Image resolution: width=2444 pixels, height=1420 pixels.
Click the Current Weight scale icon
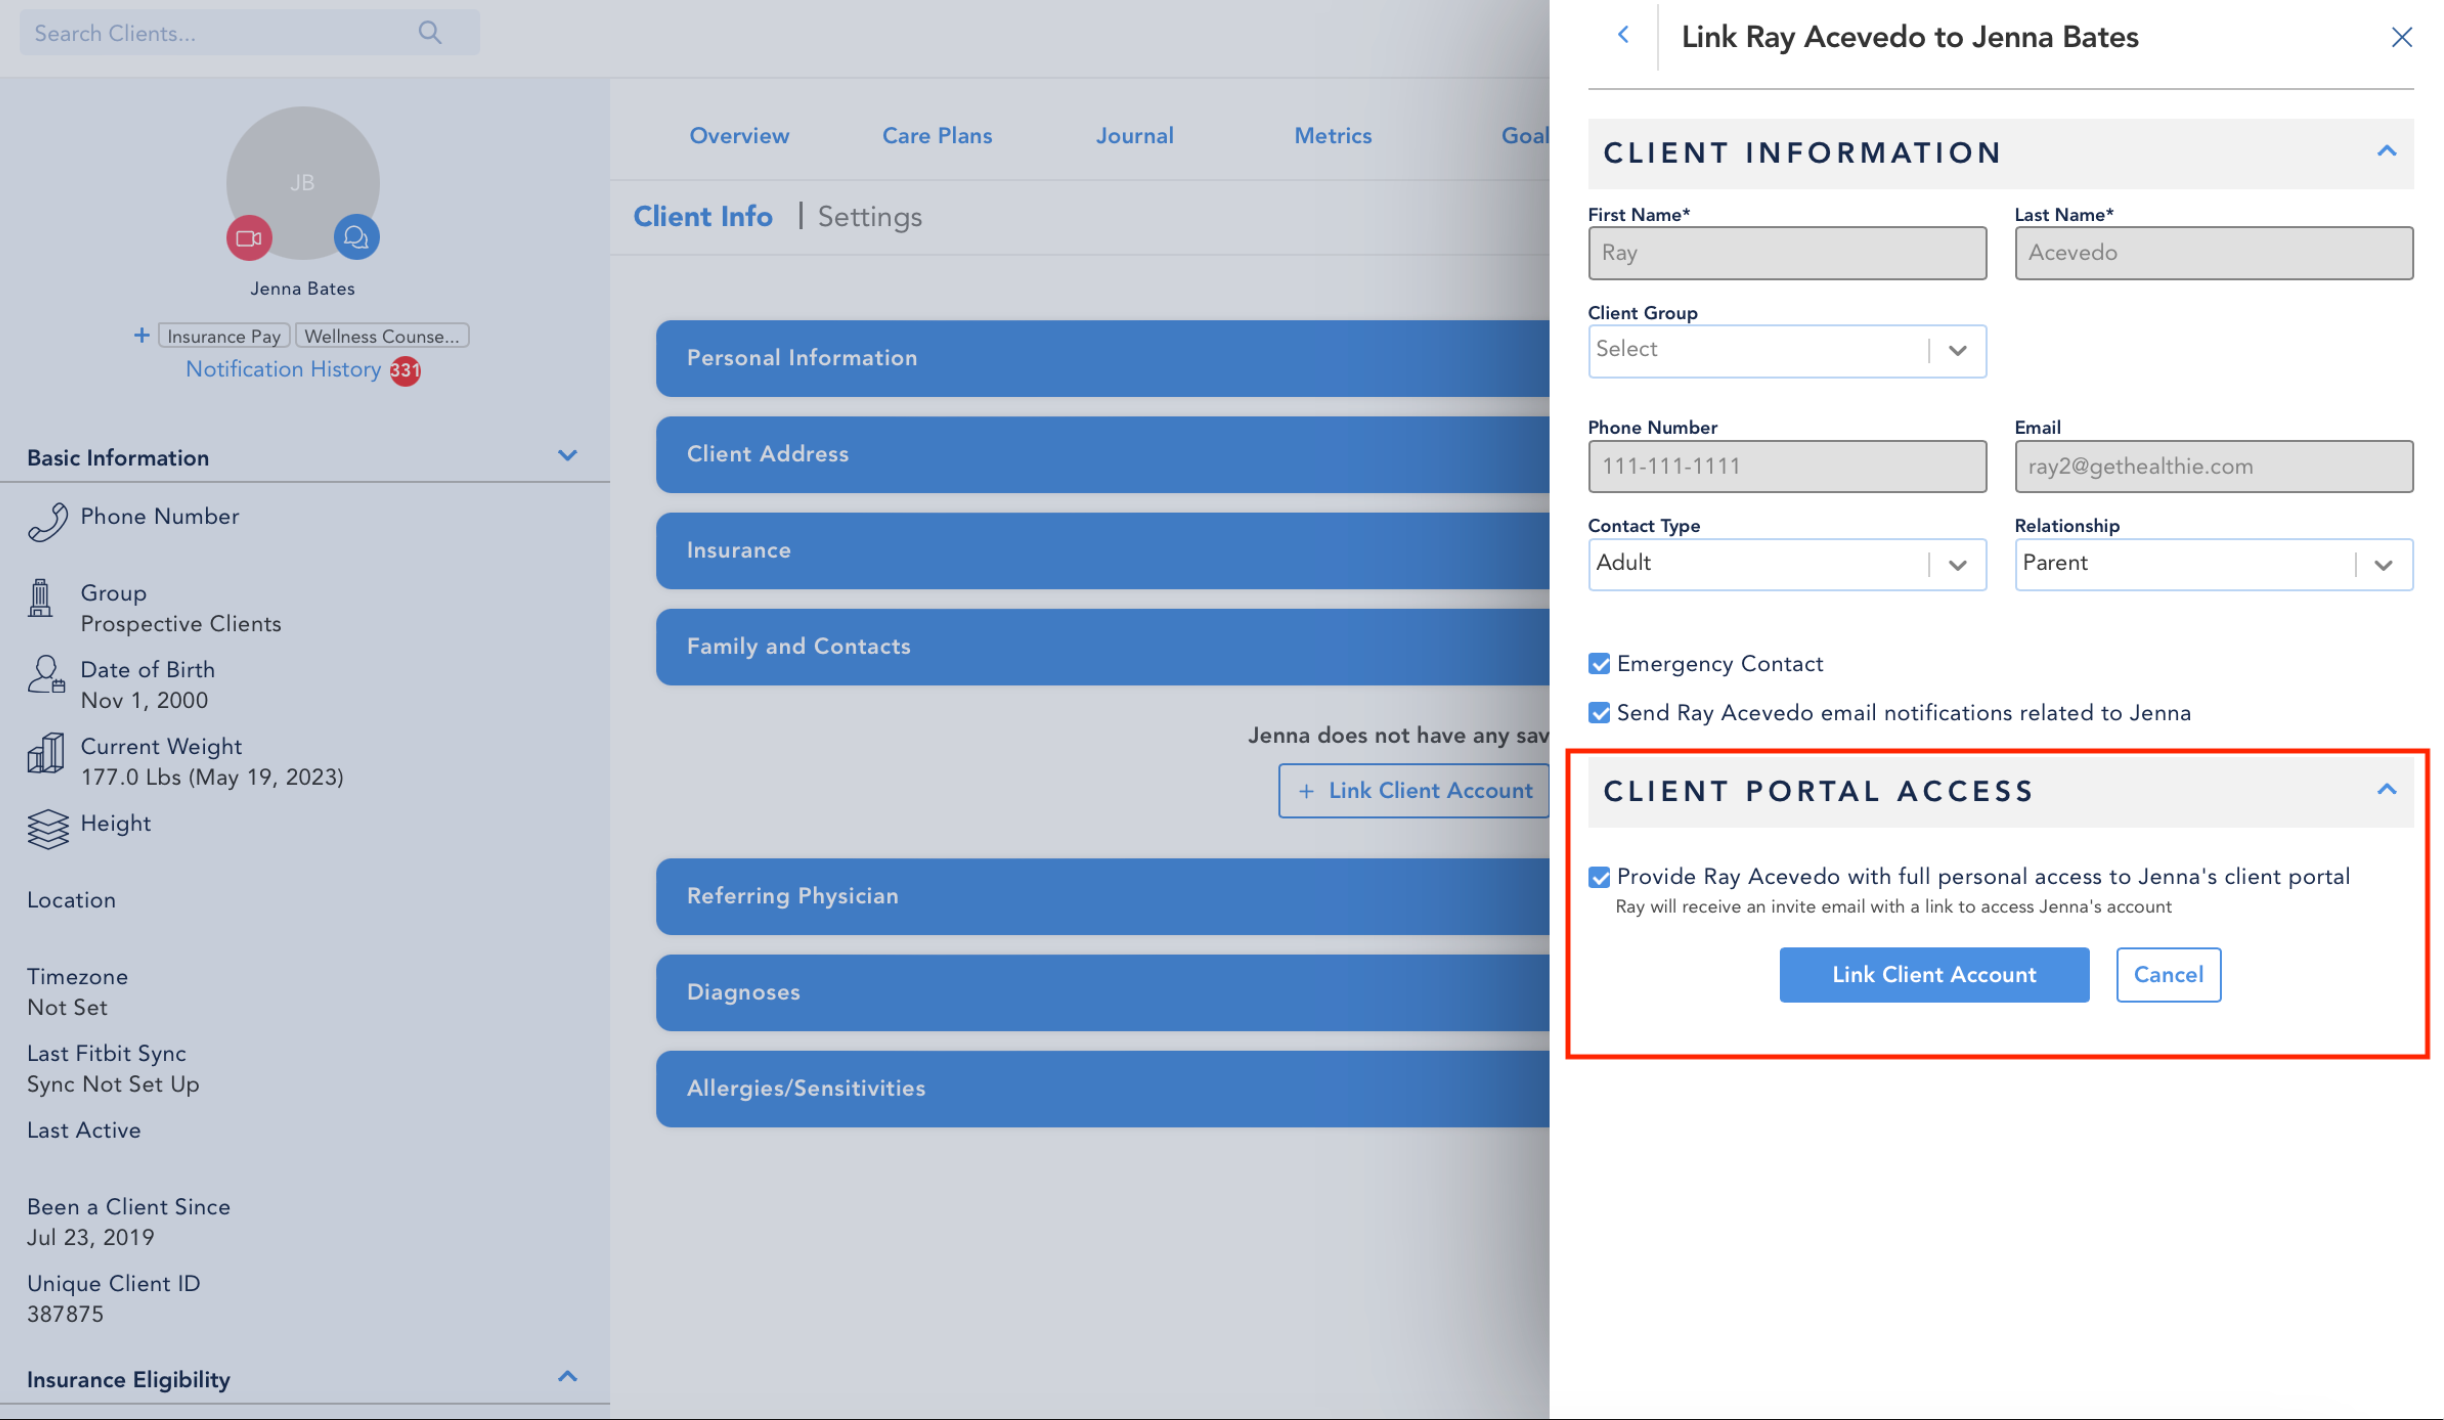(46, 753)
